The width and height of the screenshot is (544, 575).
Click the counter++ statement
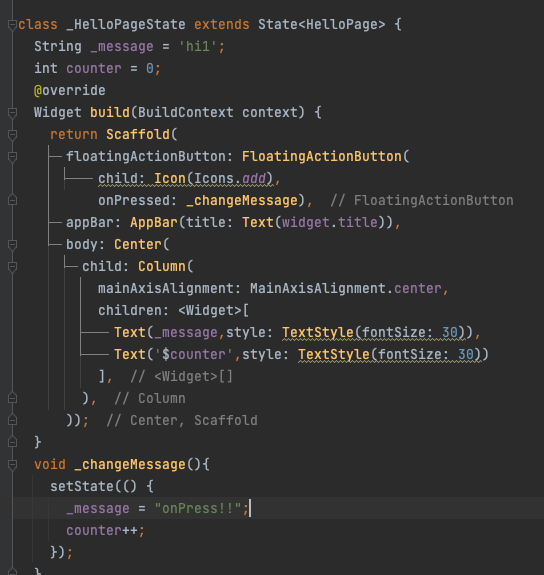pyautogui.click(x=106, y=531)
